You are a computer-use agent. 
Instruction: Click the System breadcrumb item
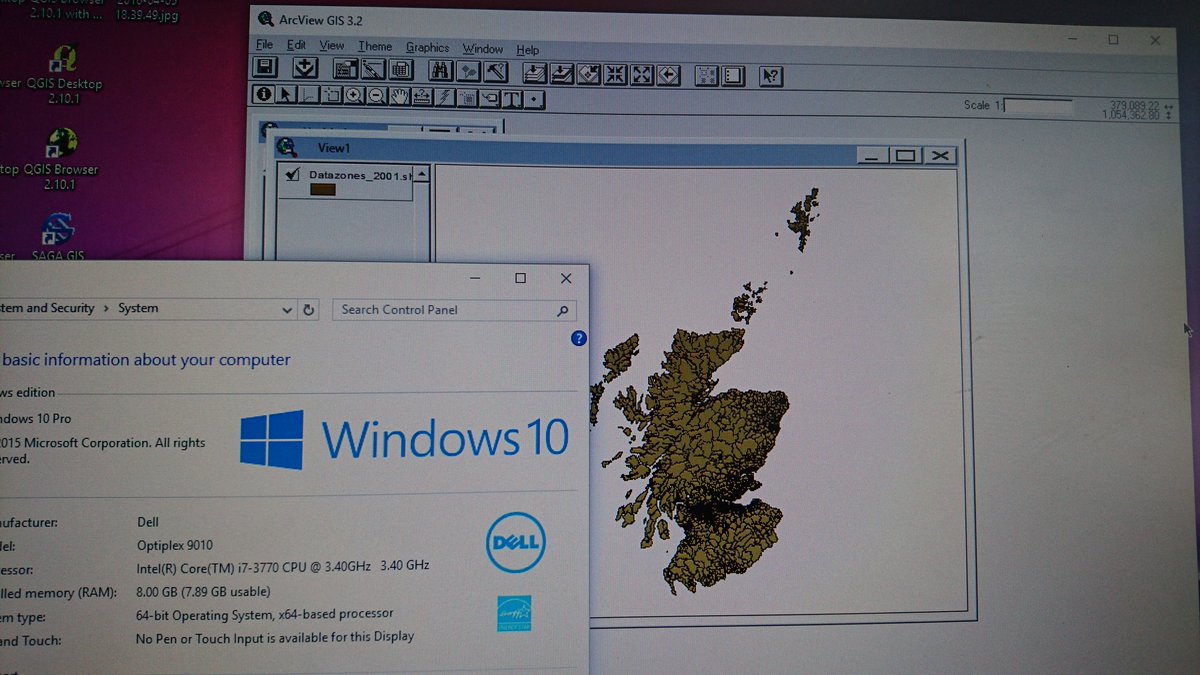point(138,308)
